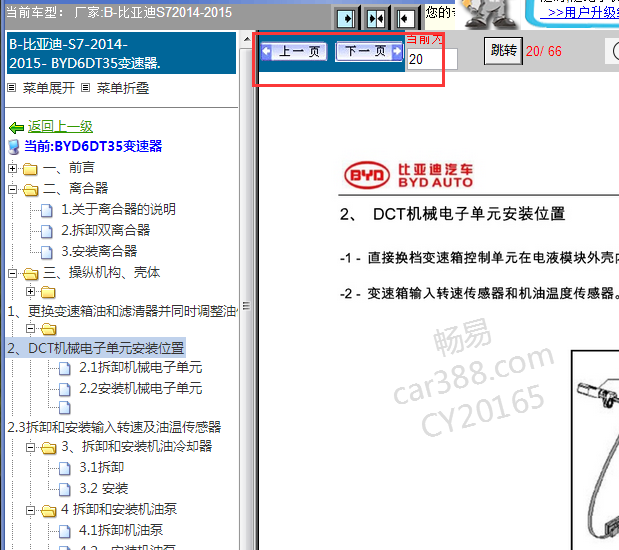Click the folder icon of 4 拆卸和安装机油泵
Screen dimensions: 619x550
pyautogui.click(x=49, y=511)
